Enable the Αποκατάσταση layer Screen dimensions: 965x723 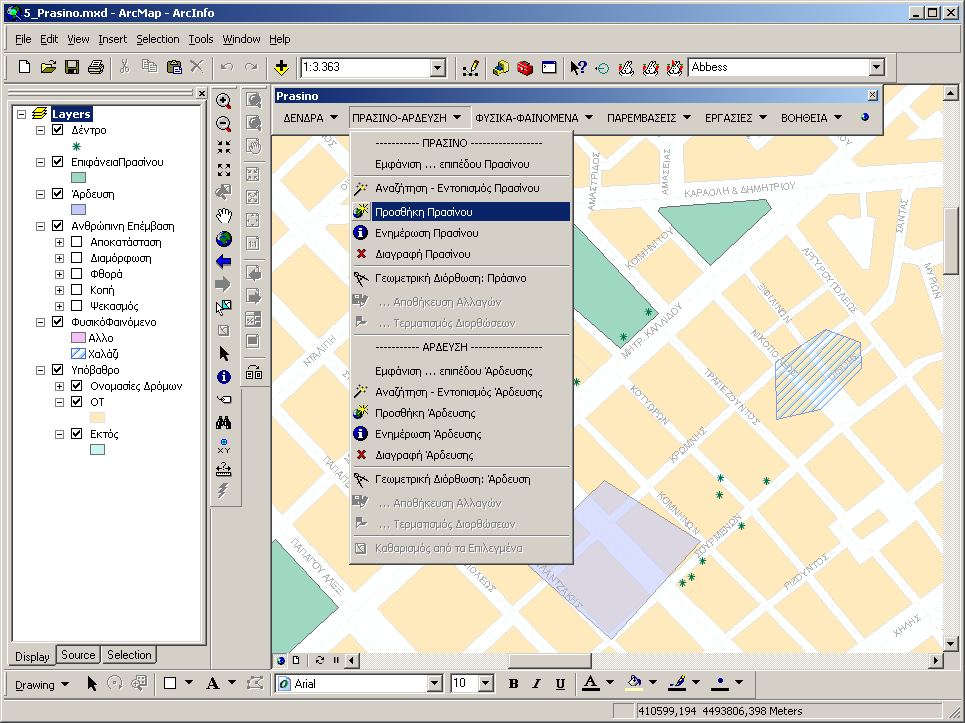coord(77,242)
